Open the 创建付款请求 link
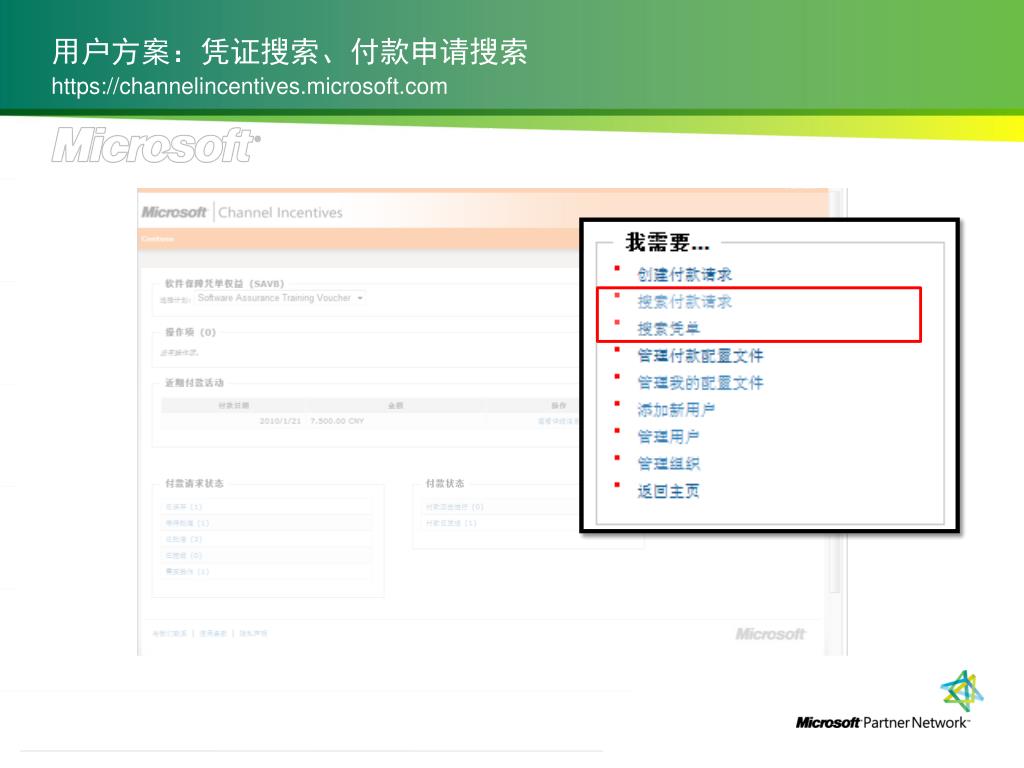Screen dimensions: 1024x768 point(684,274)
